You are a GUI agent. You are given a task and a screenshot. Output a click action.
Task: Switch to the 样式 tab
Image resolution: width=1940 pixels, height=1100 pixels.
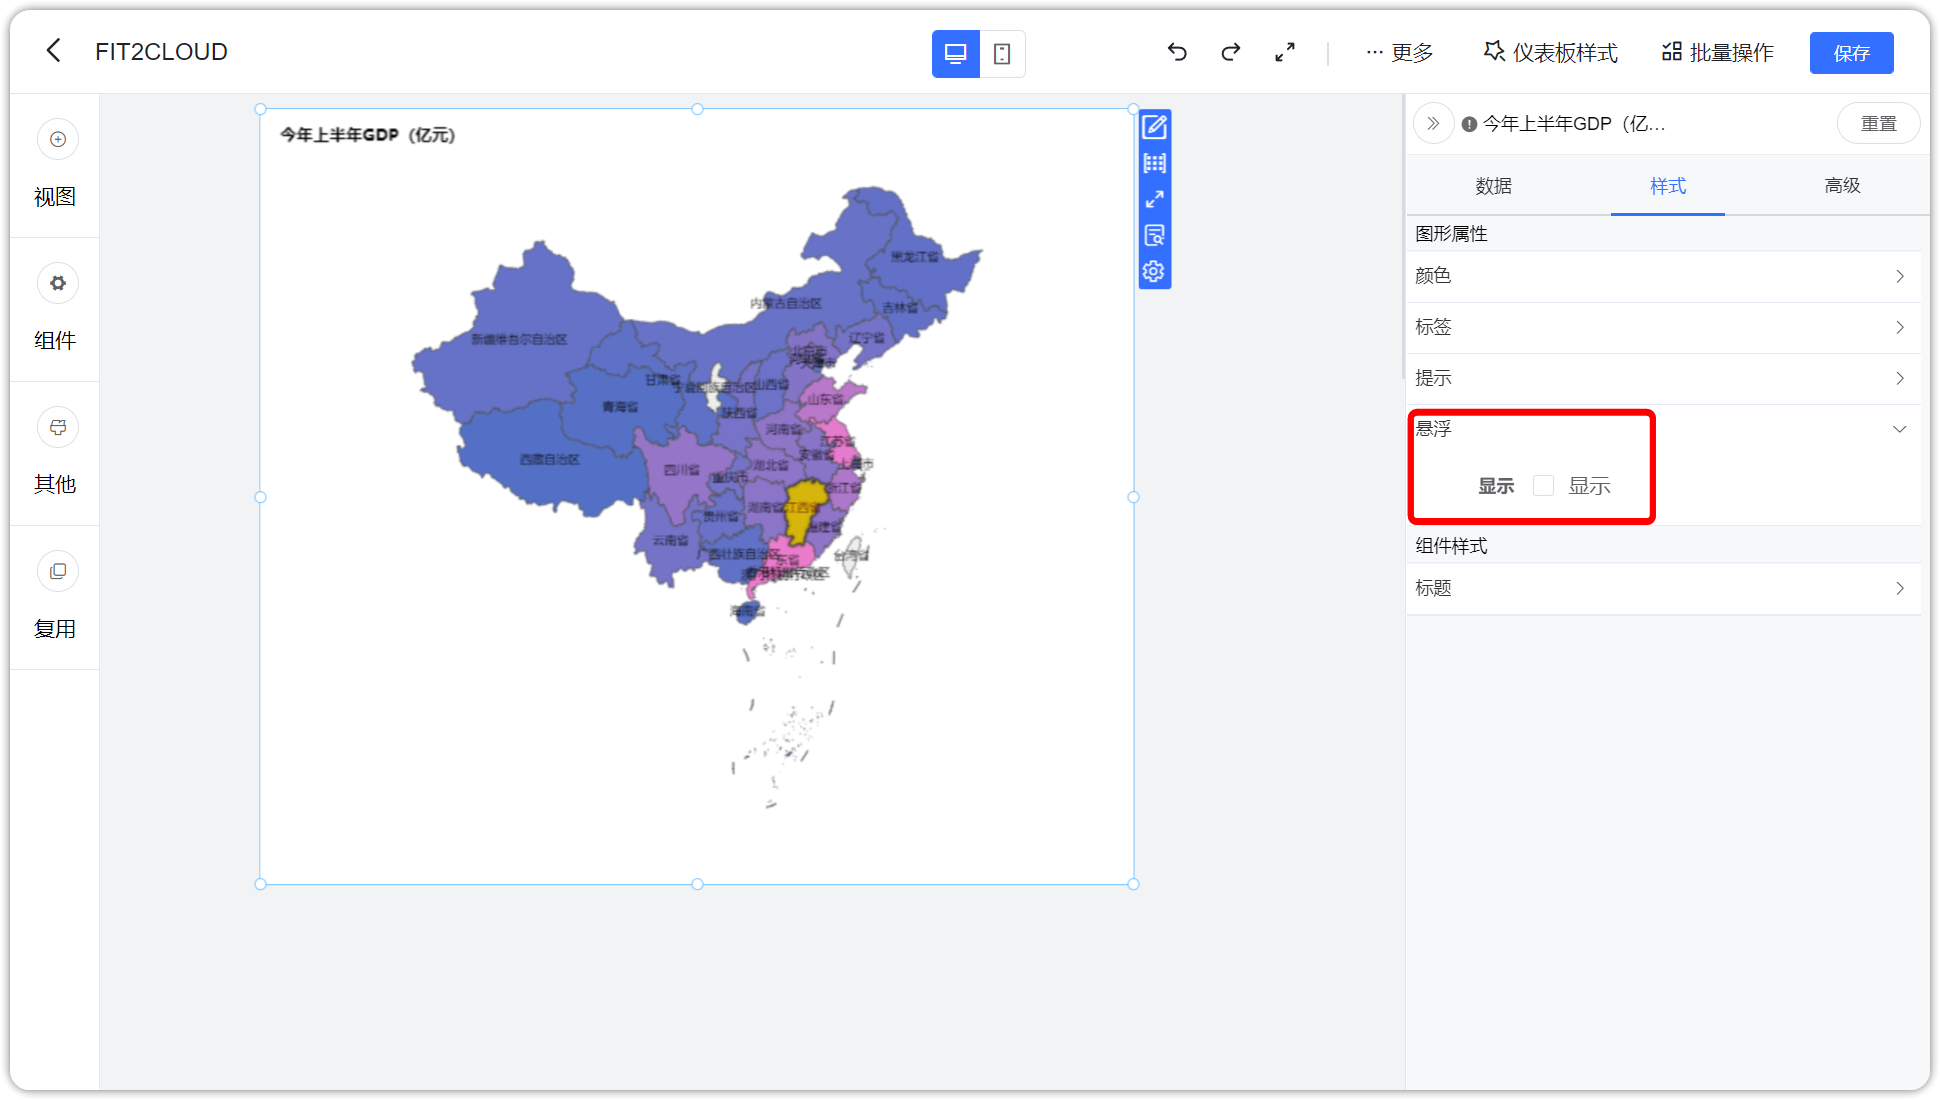[x=1667, y=186]
